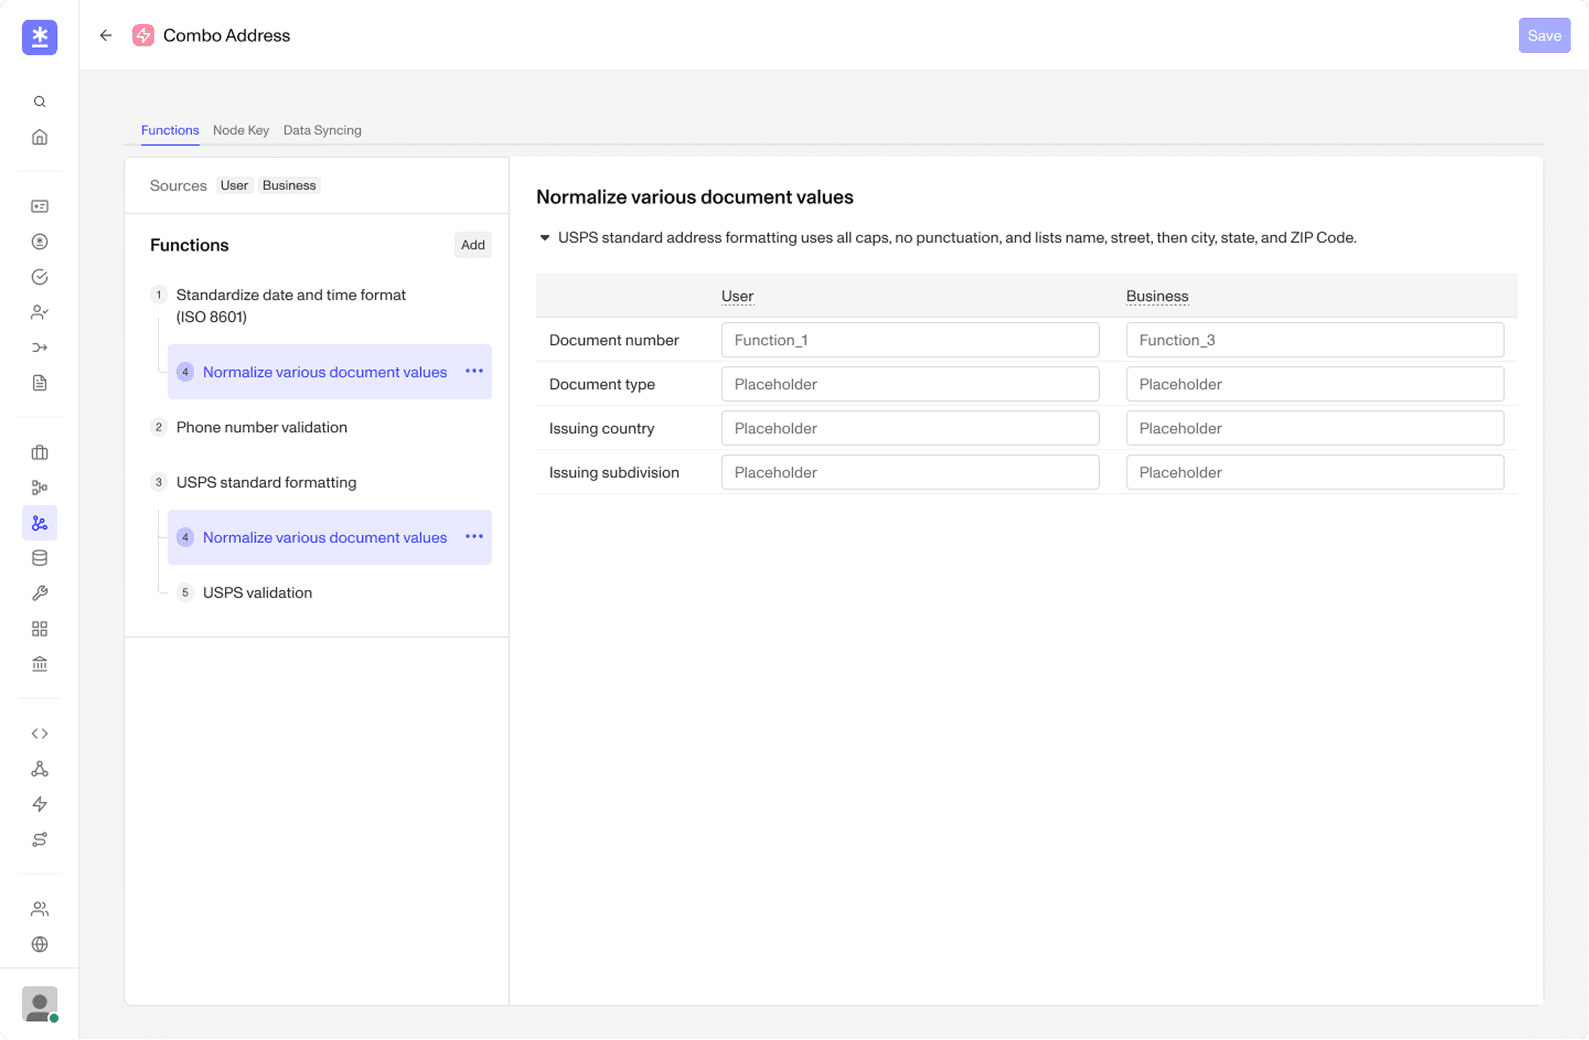Open the ID card sidebar icon
This screenshot has width=1589, height=1040.
(x=40, y=206)
